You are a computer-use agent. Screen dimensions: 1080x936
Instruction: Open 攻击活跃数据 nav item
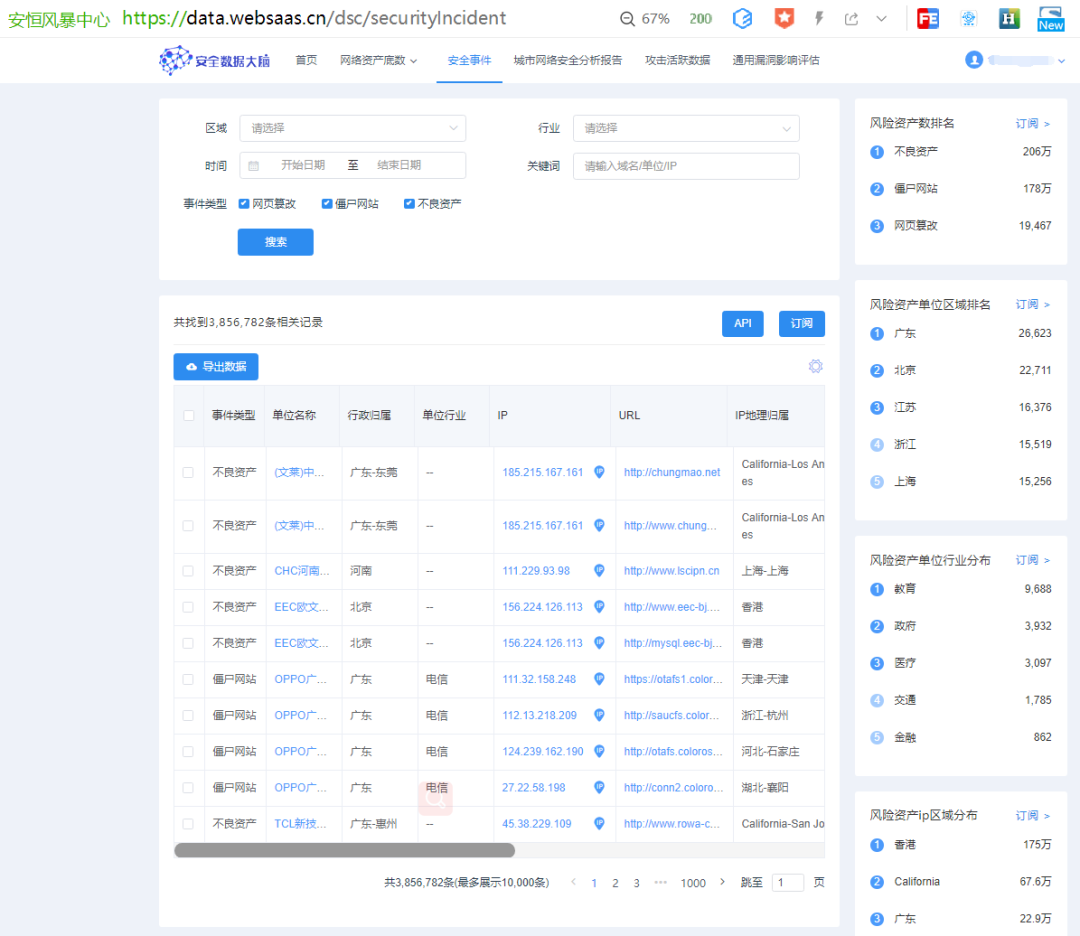click(677, 60)
